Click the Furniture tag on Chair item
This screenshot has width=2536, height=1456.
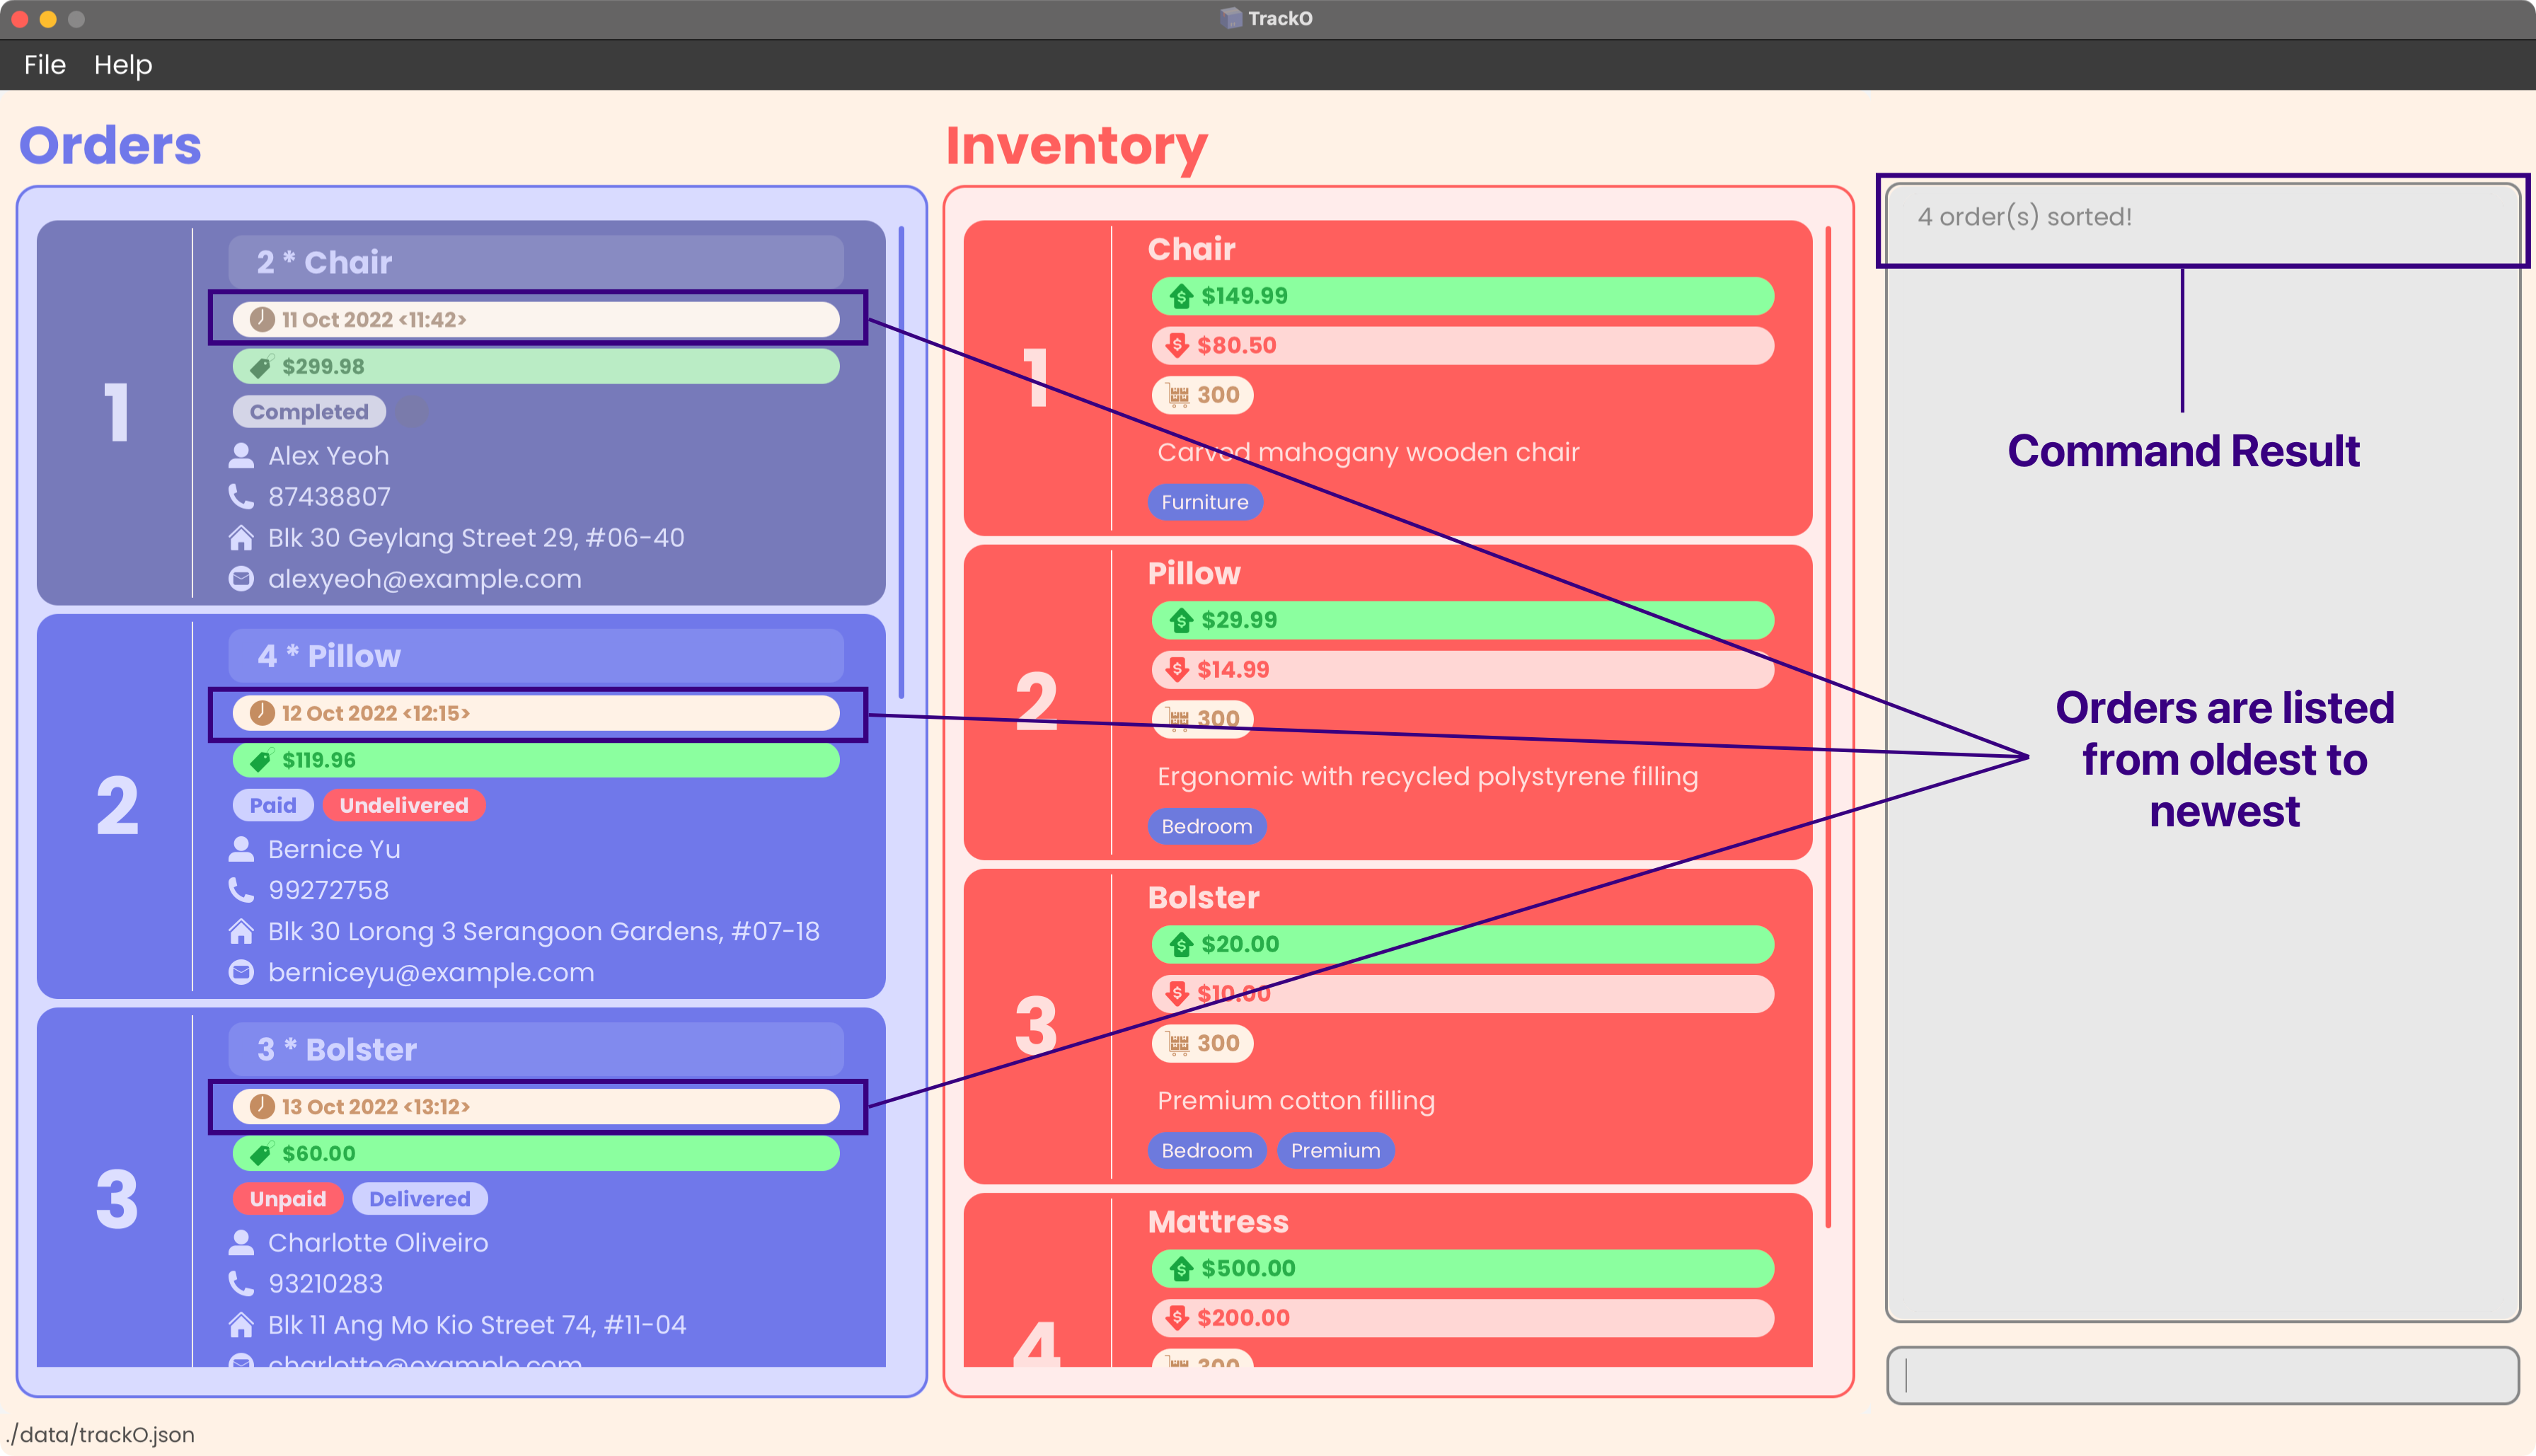pos(1205,502)
